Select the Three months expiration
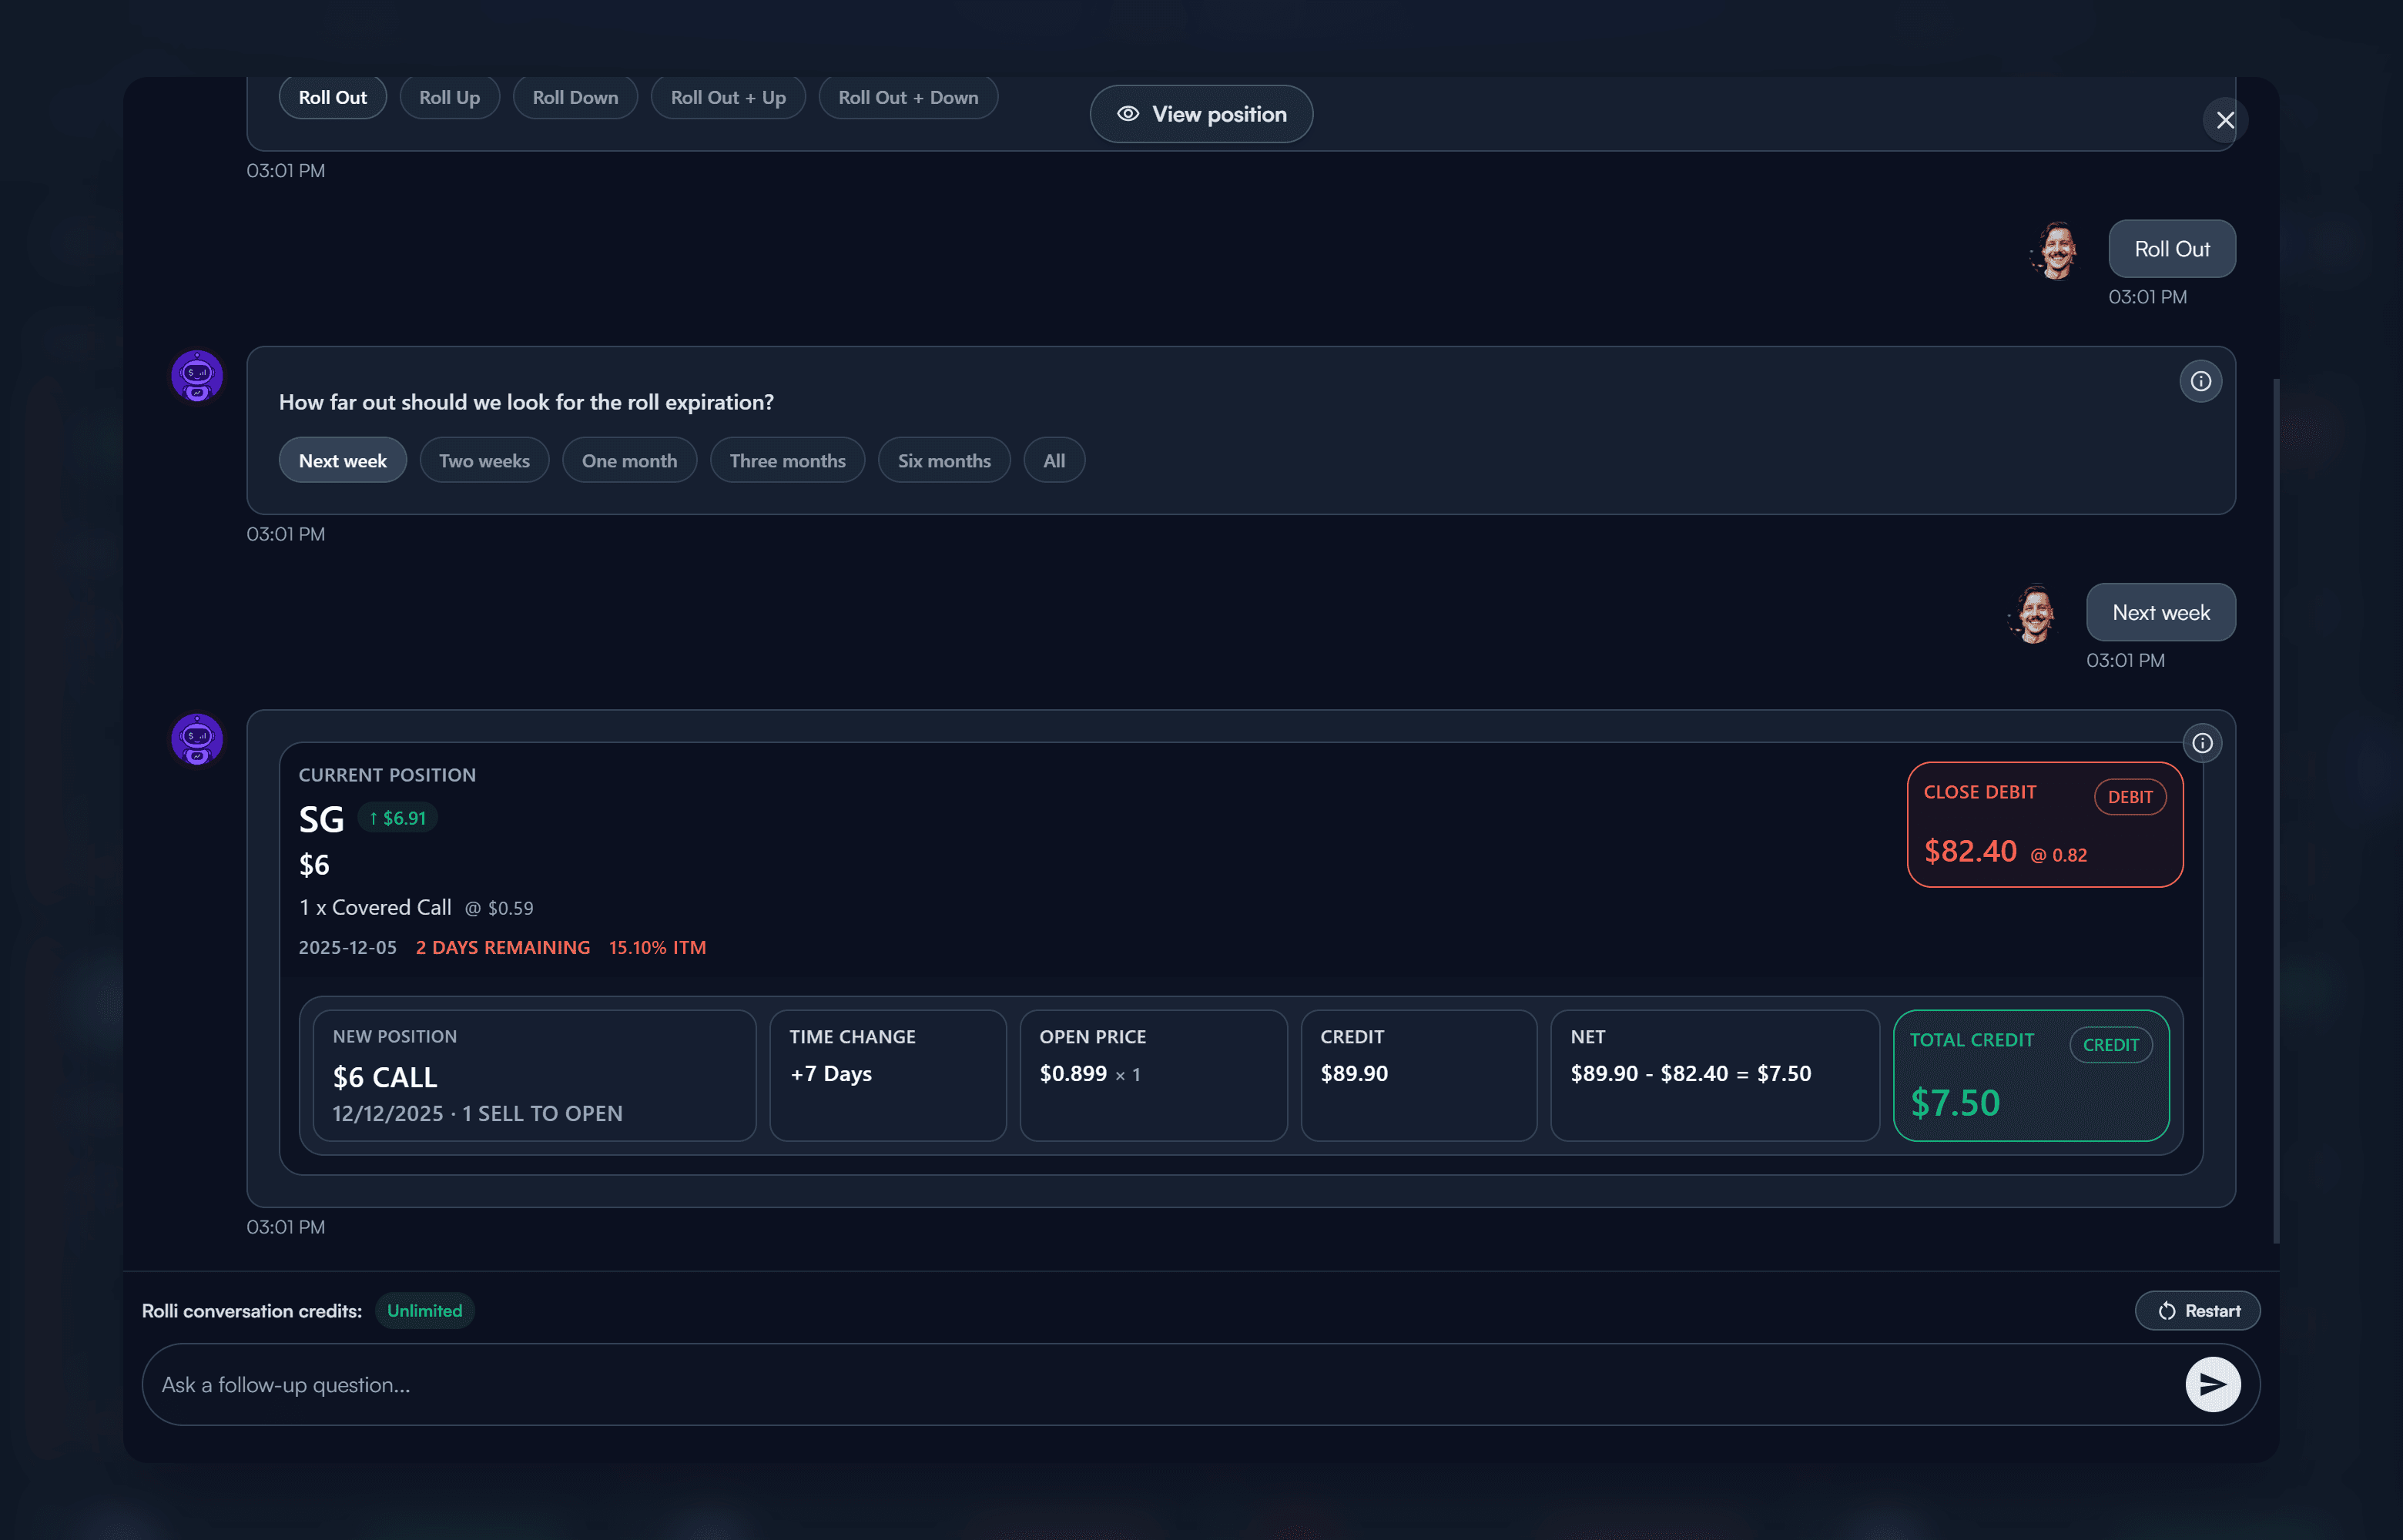Viewport: 2403px width, 1540px height. click(x=786, y=460)
